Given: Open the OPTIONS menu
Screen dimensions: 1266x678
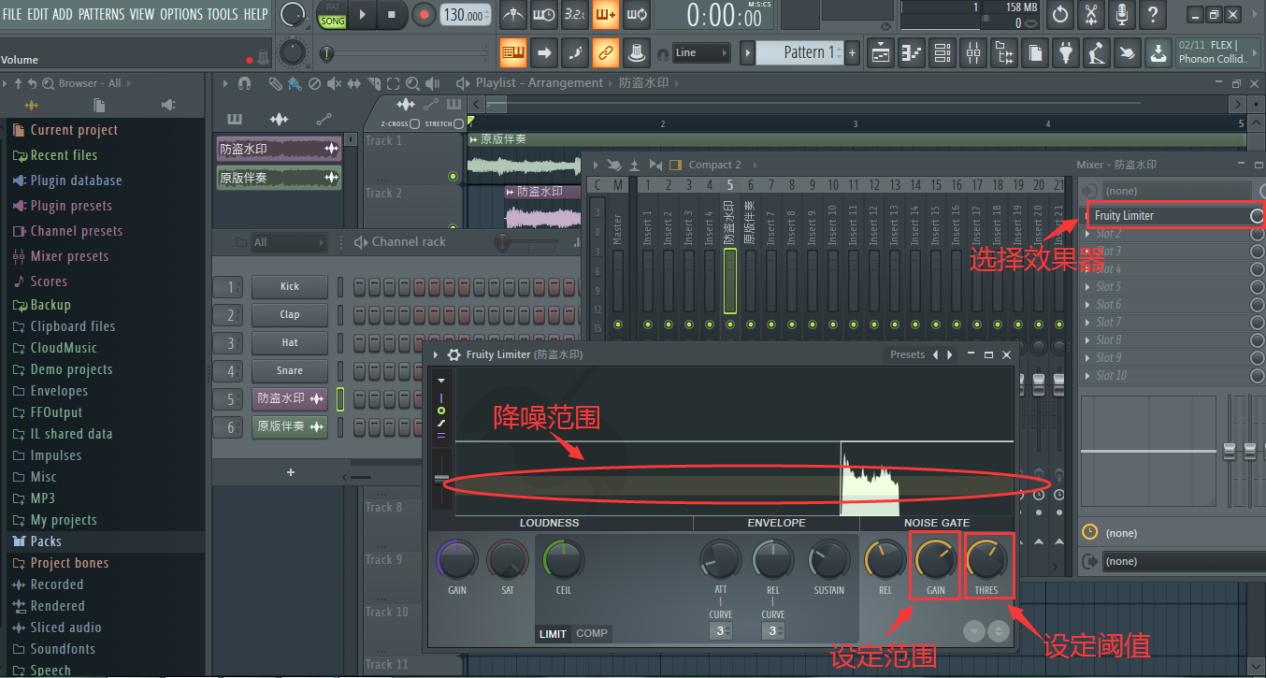Looking at the screenshot, I should (x=181, y=14).
